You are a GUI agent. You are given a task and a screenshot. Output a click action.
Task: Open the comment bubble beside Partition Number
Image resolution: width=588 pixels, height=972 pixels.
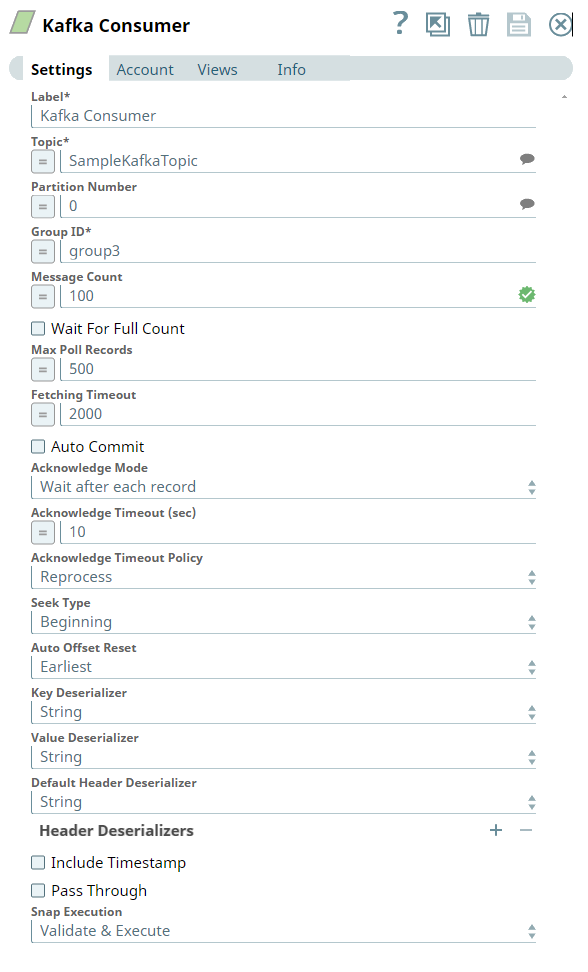[527, 206]
